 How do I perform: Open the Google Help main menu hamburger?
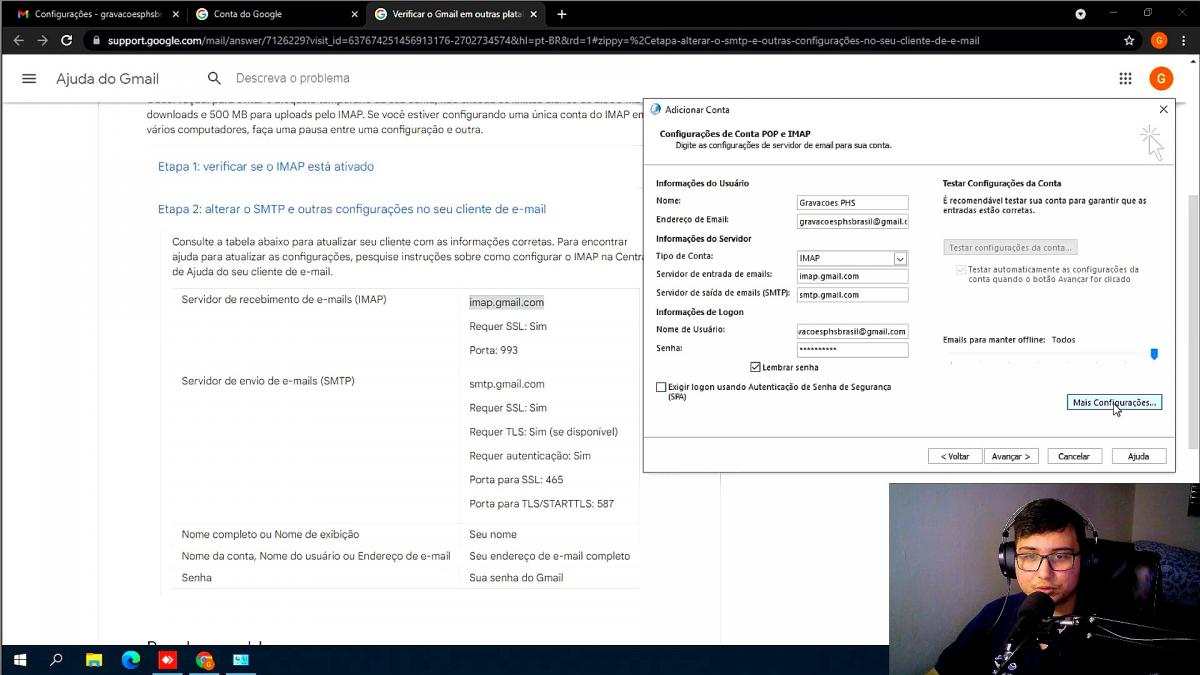tap(29, 78)
